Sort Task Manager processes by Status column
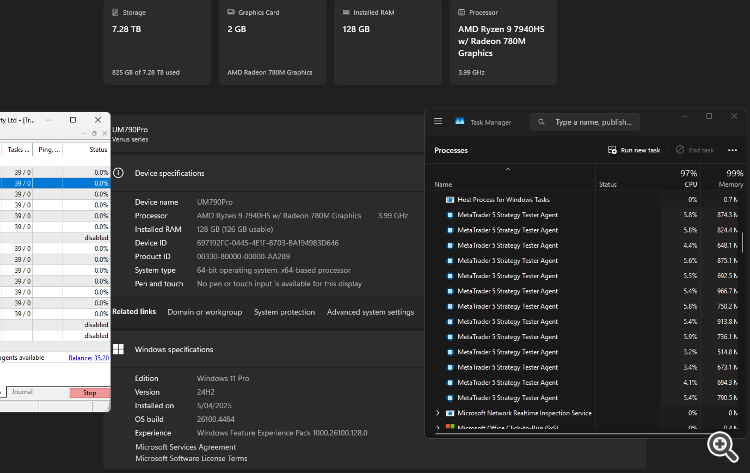The width and height of the screenshot is (750, 473). (x=607, y=184)
